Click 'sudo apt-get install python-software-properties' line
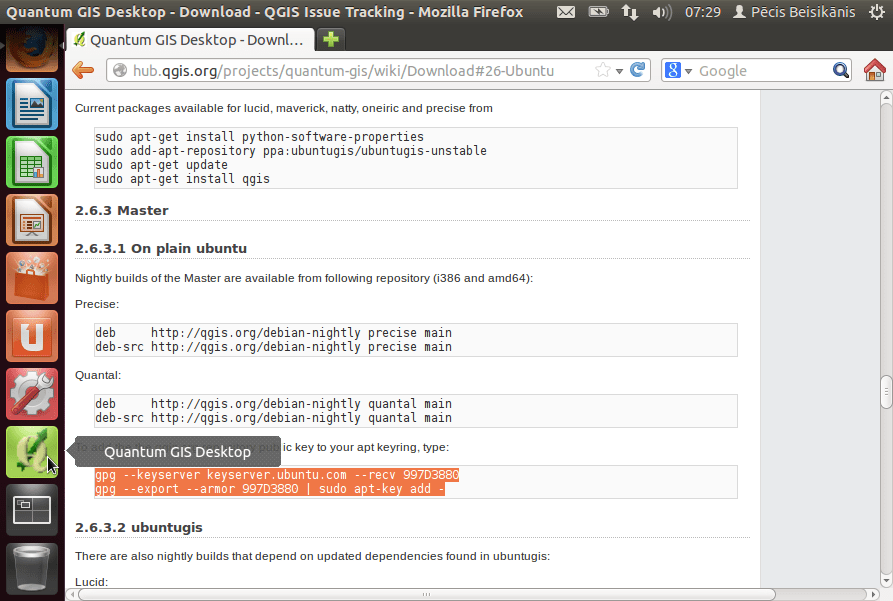893x601 pixels. (259, 137)
